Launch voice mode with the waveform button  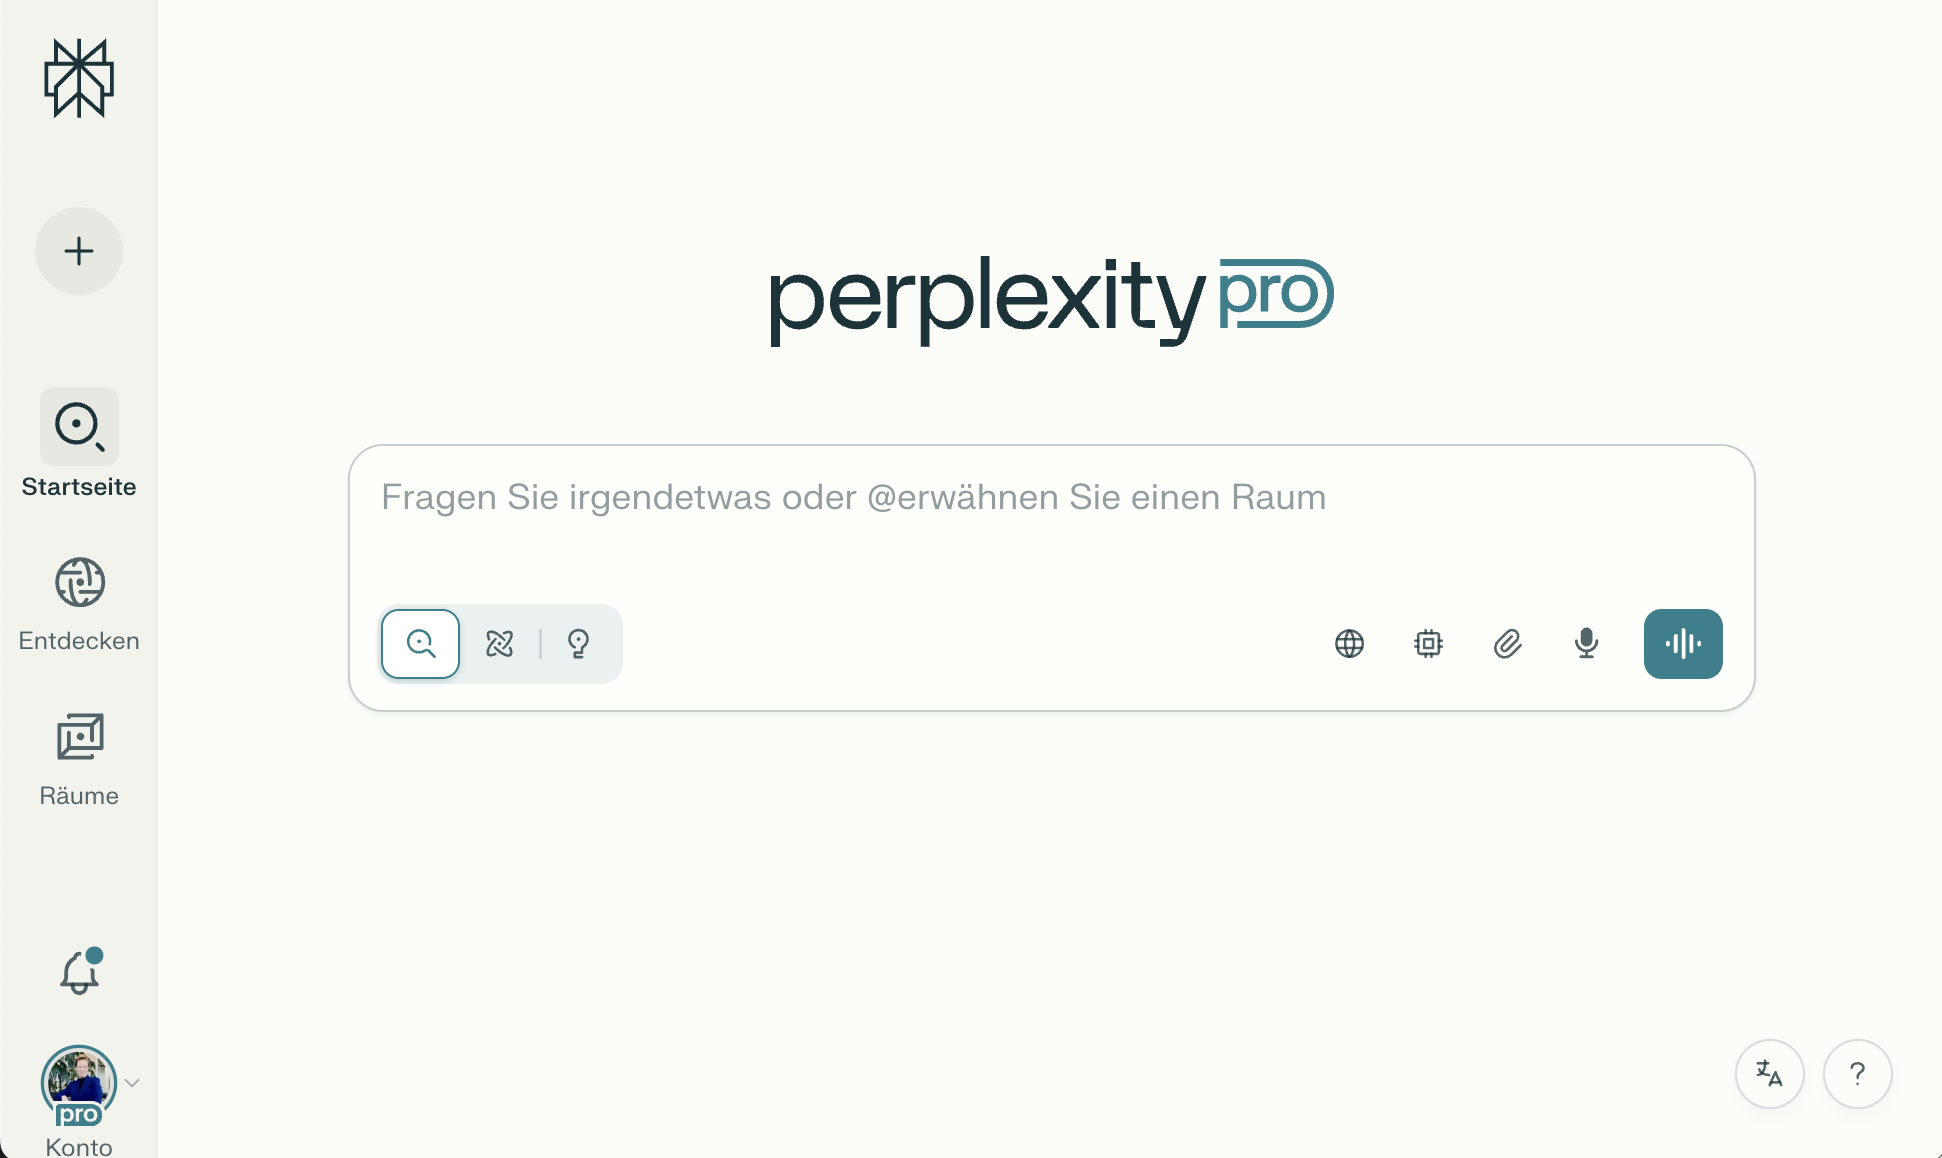(x=1683, y=644)
